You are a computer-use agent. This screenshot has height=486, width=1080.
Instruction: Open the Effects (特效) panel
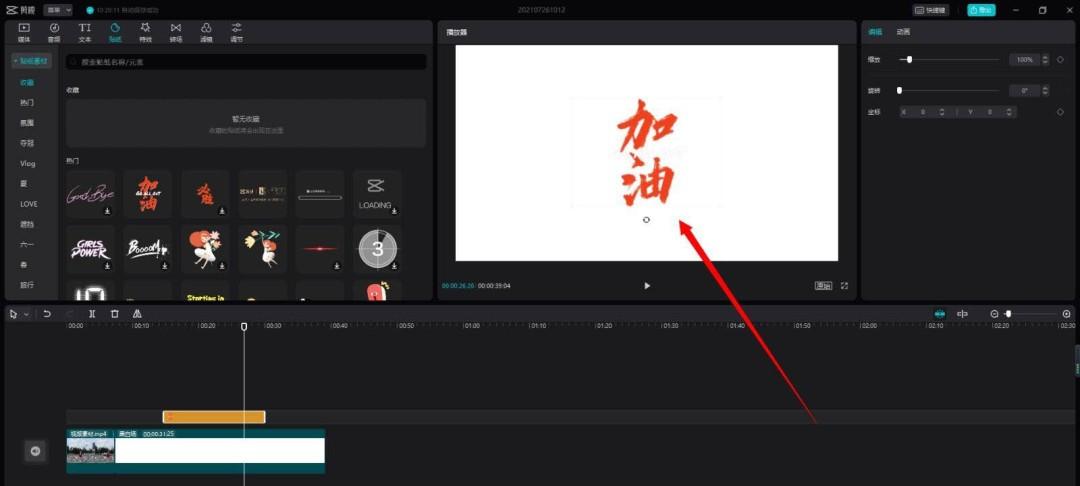pyautogui.click(x=146, y=32)
